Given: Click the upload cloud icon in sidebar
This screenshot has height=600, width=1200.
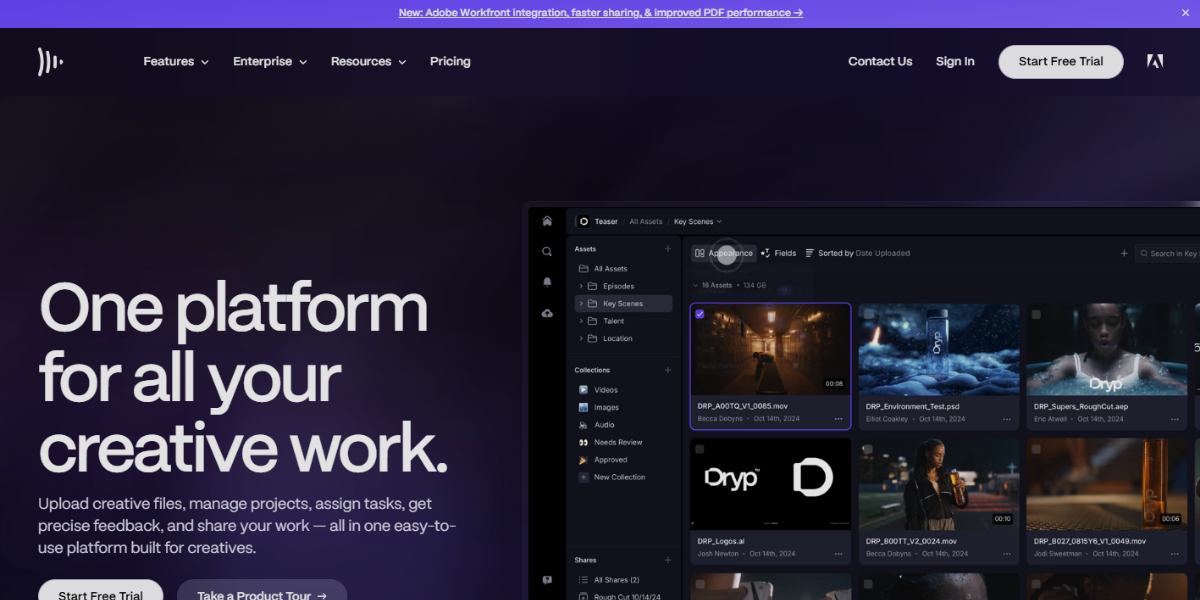Looking at the screenshot, I should pyautogui.click(x=546, y=313).
